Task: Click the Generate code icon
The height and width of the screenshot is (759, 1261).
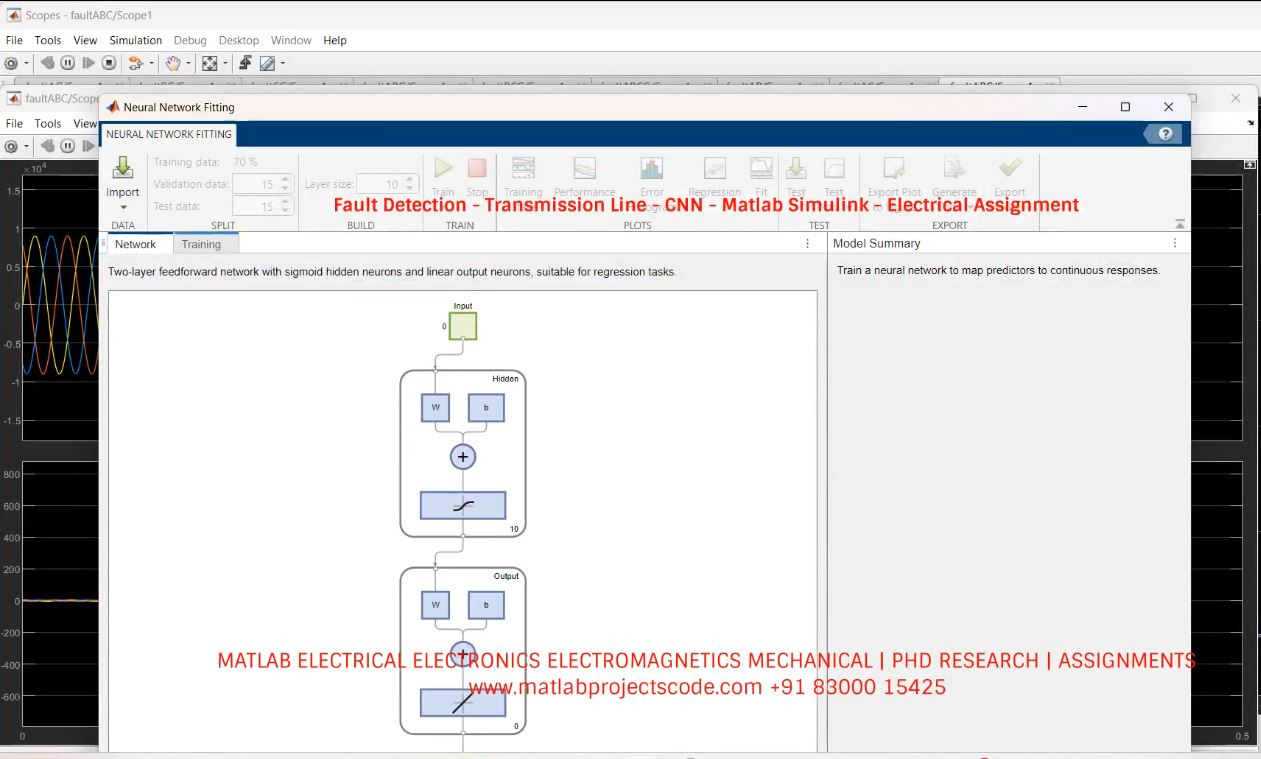Action: pyautogui.click(x=955, y=170)
